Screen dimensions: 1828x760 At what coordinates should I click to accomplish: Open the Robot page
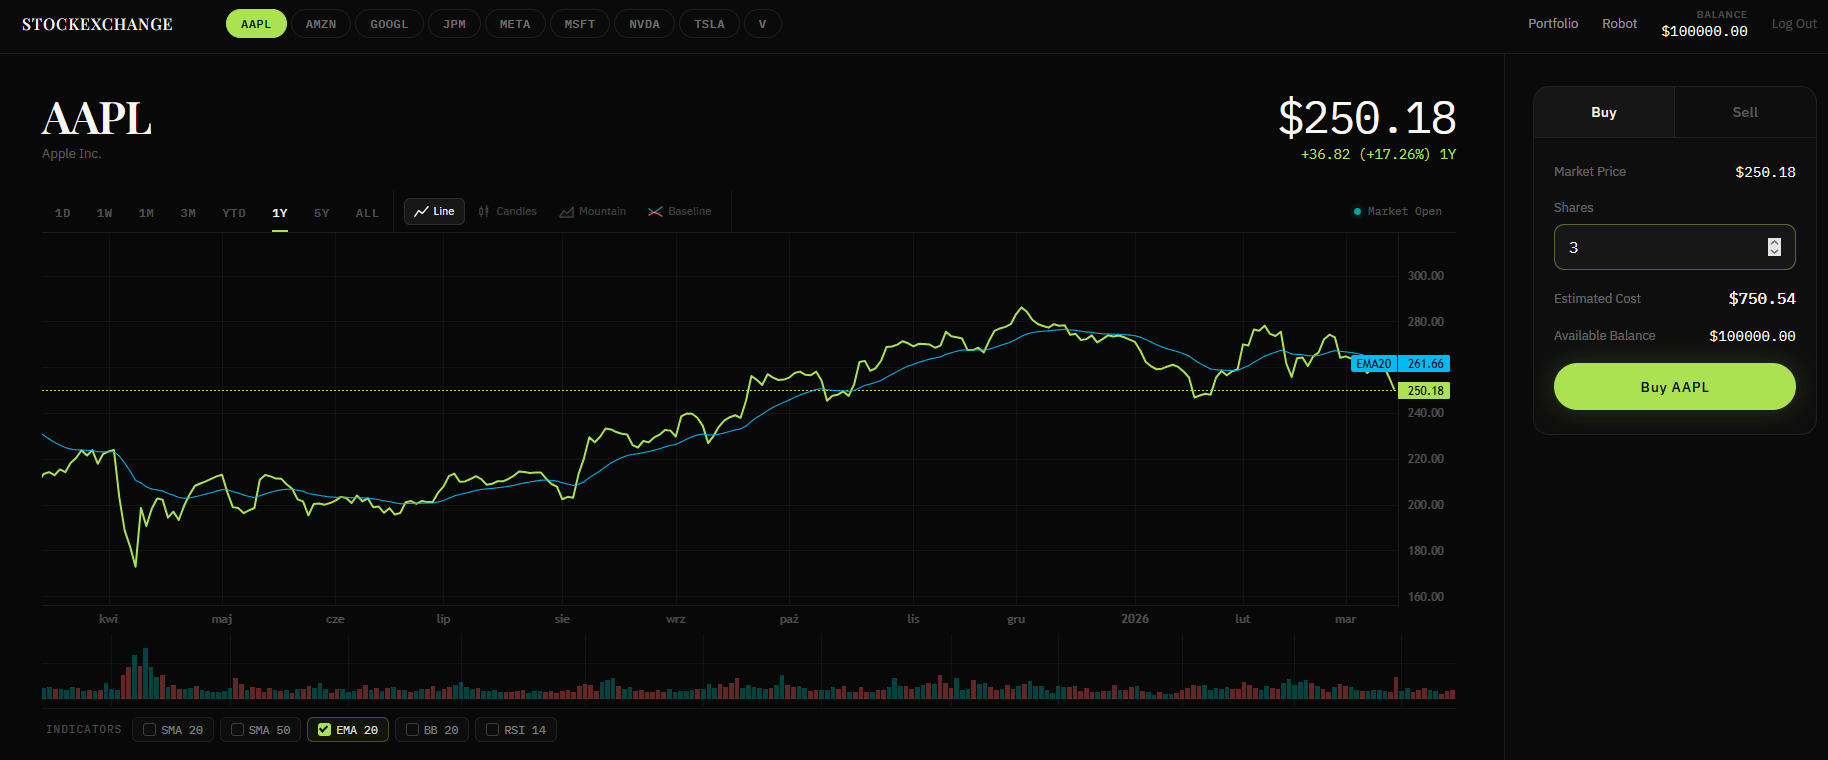click(1619, 23)
